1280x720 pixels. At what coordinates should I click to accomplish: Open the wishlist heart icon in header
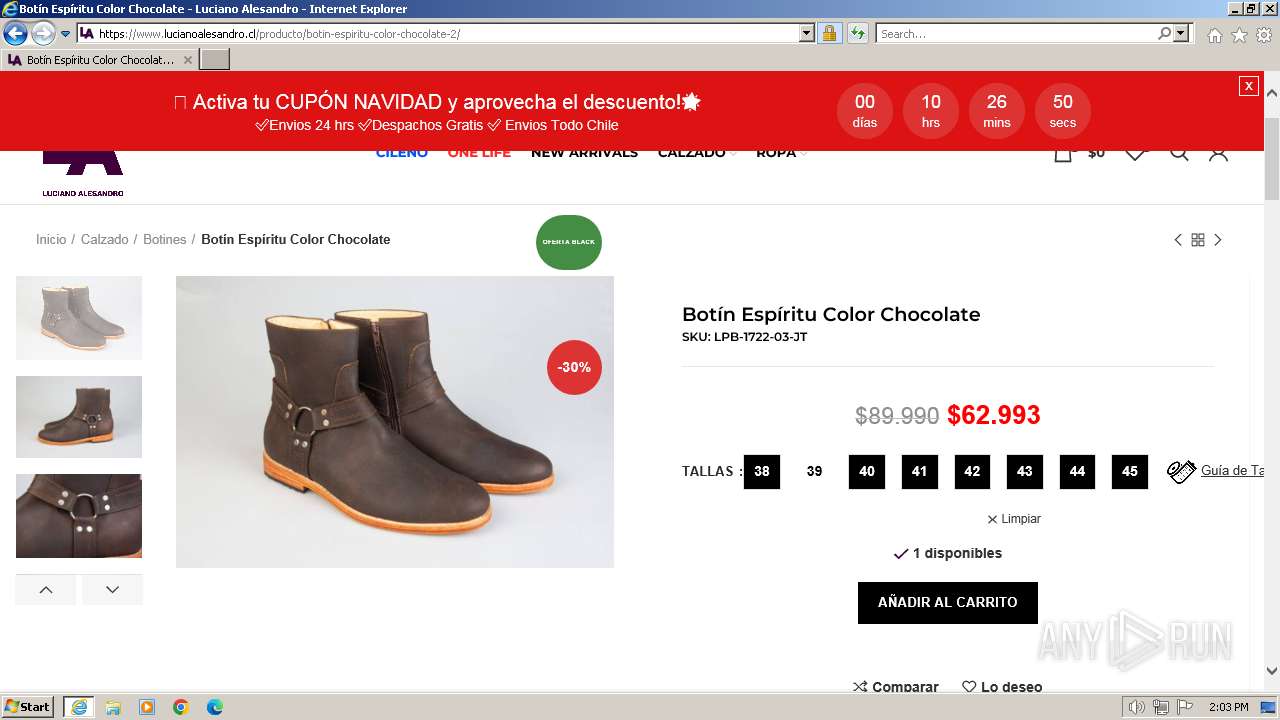point(1135,153)
